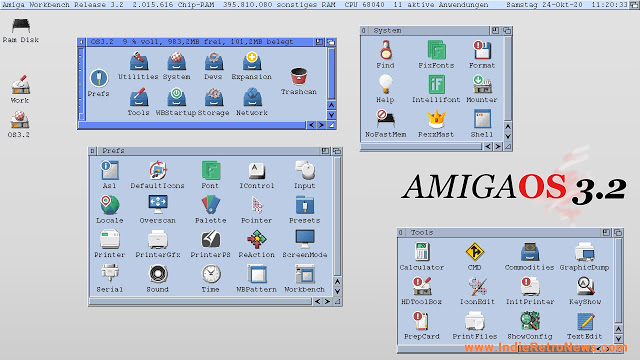The height and width of the screenshot is (360, 640).
Task: Click the OS3.2 window scroll left arrow
Action: pos(311,125)
